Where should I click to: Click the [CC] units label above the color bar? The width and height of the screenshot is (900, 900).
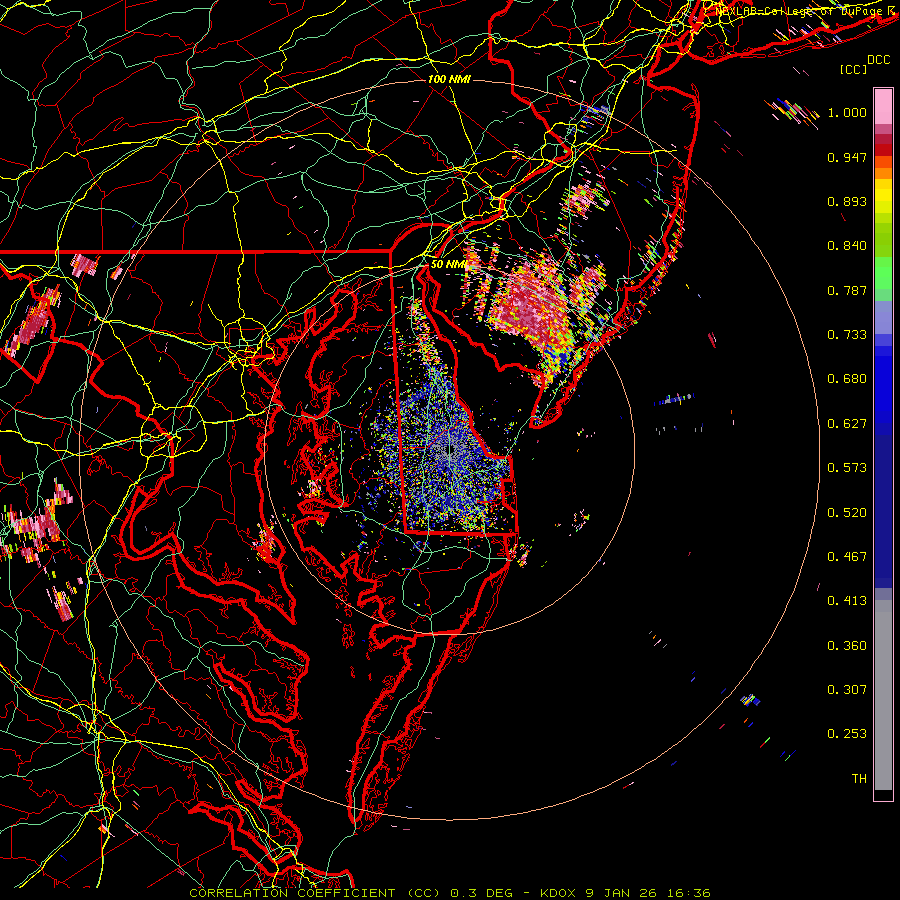(x=854, y=69)
